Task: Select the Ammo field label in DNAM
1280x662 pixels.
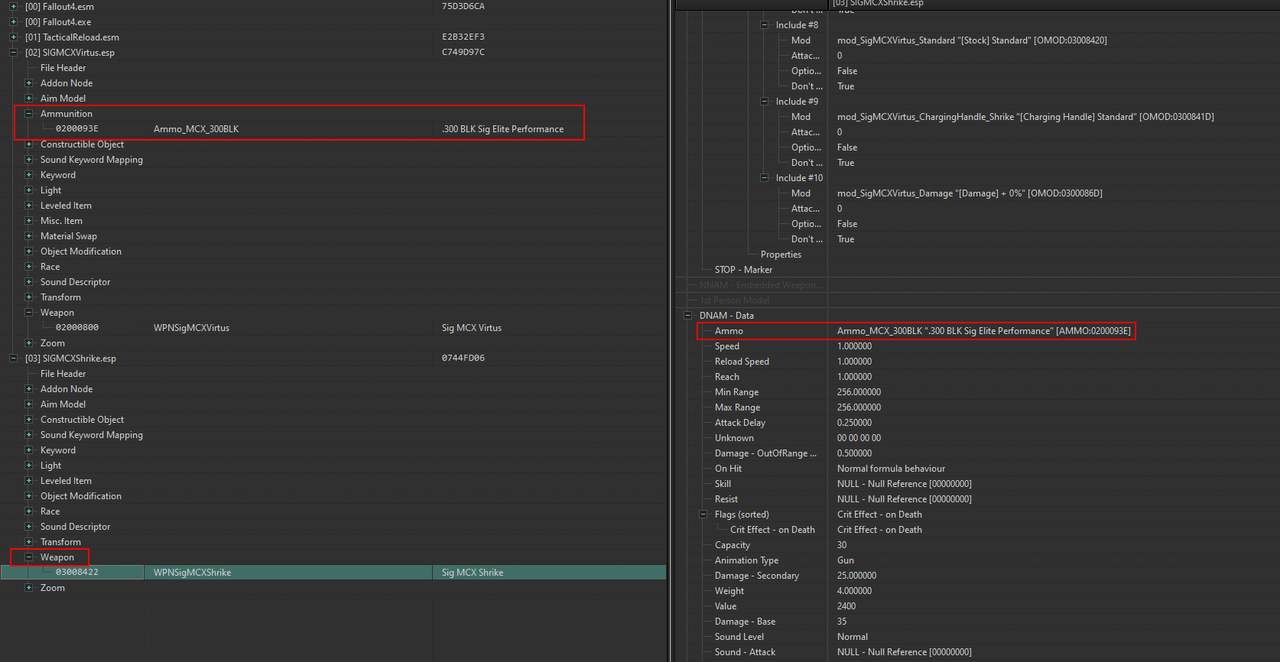Action: point(728,331)
